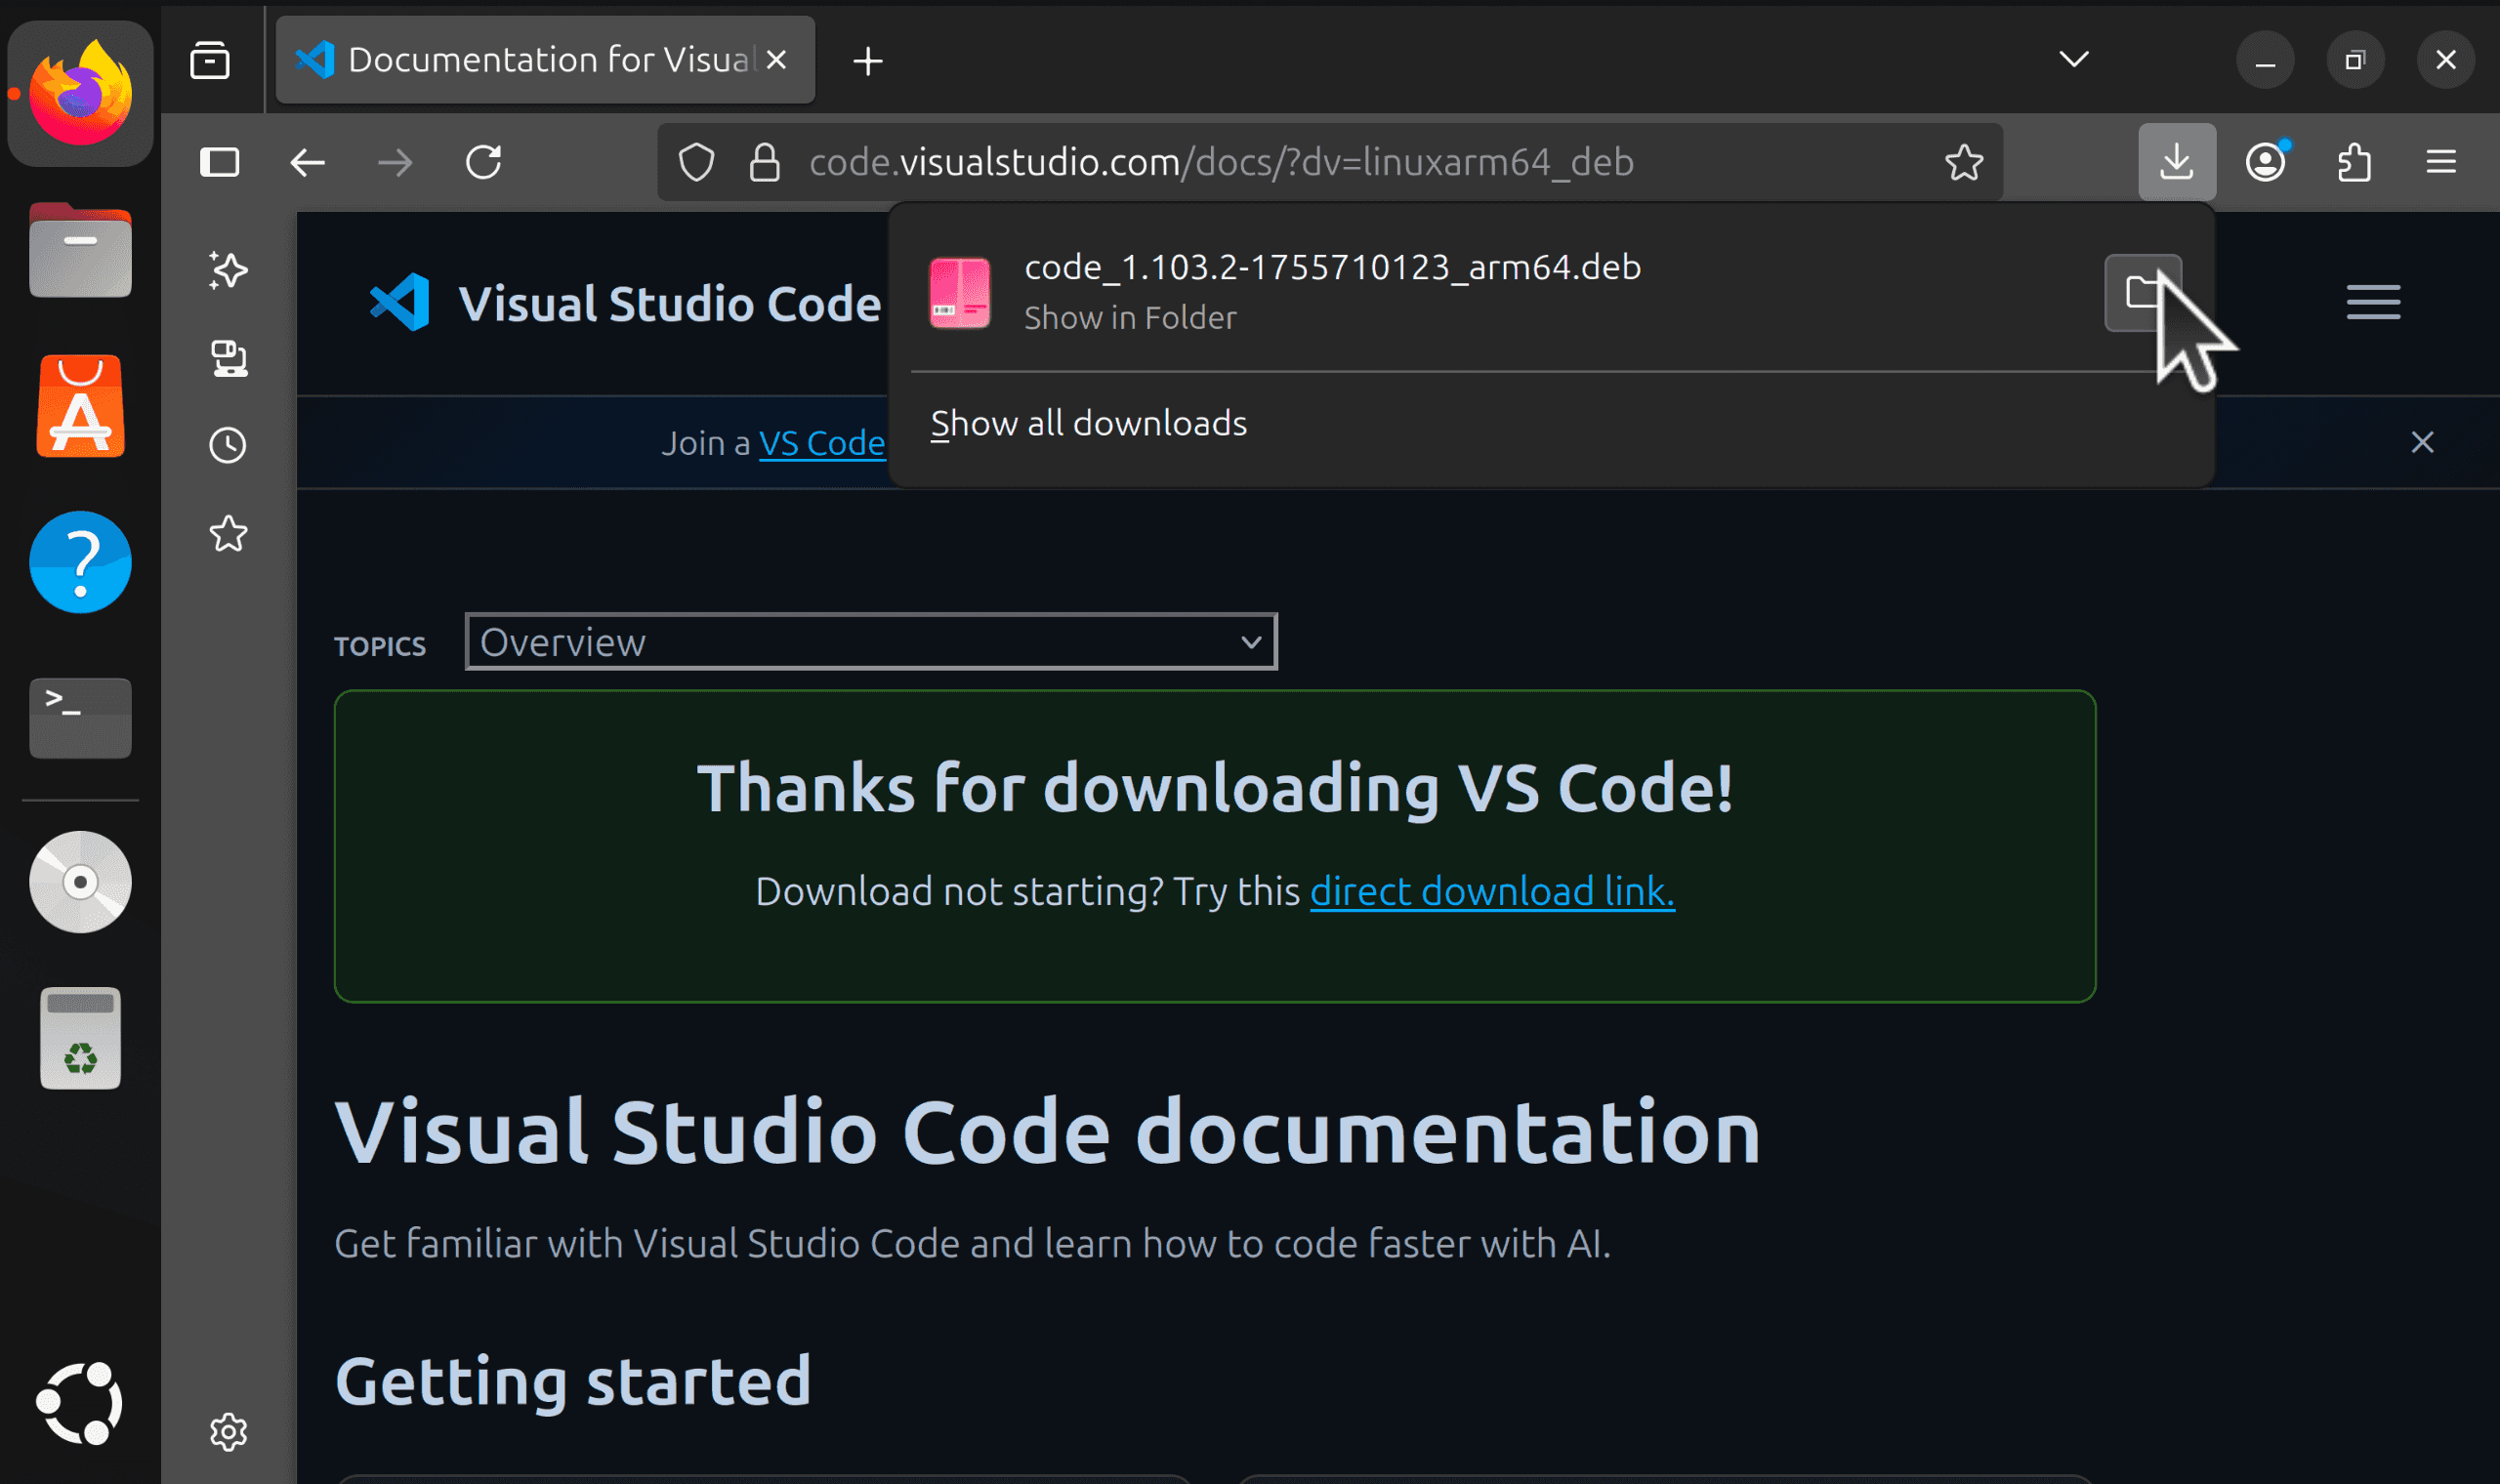Open Terminal from the Ubuntu dock
The height and width of the screenshot is (1484, 2500).
coord(80,718)
